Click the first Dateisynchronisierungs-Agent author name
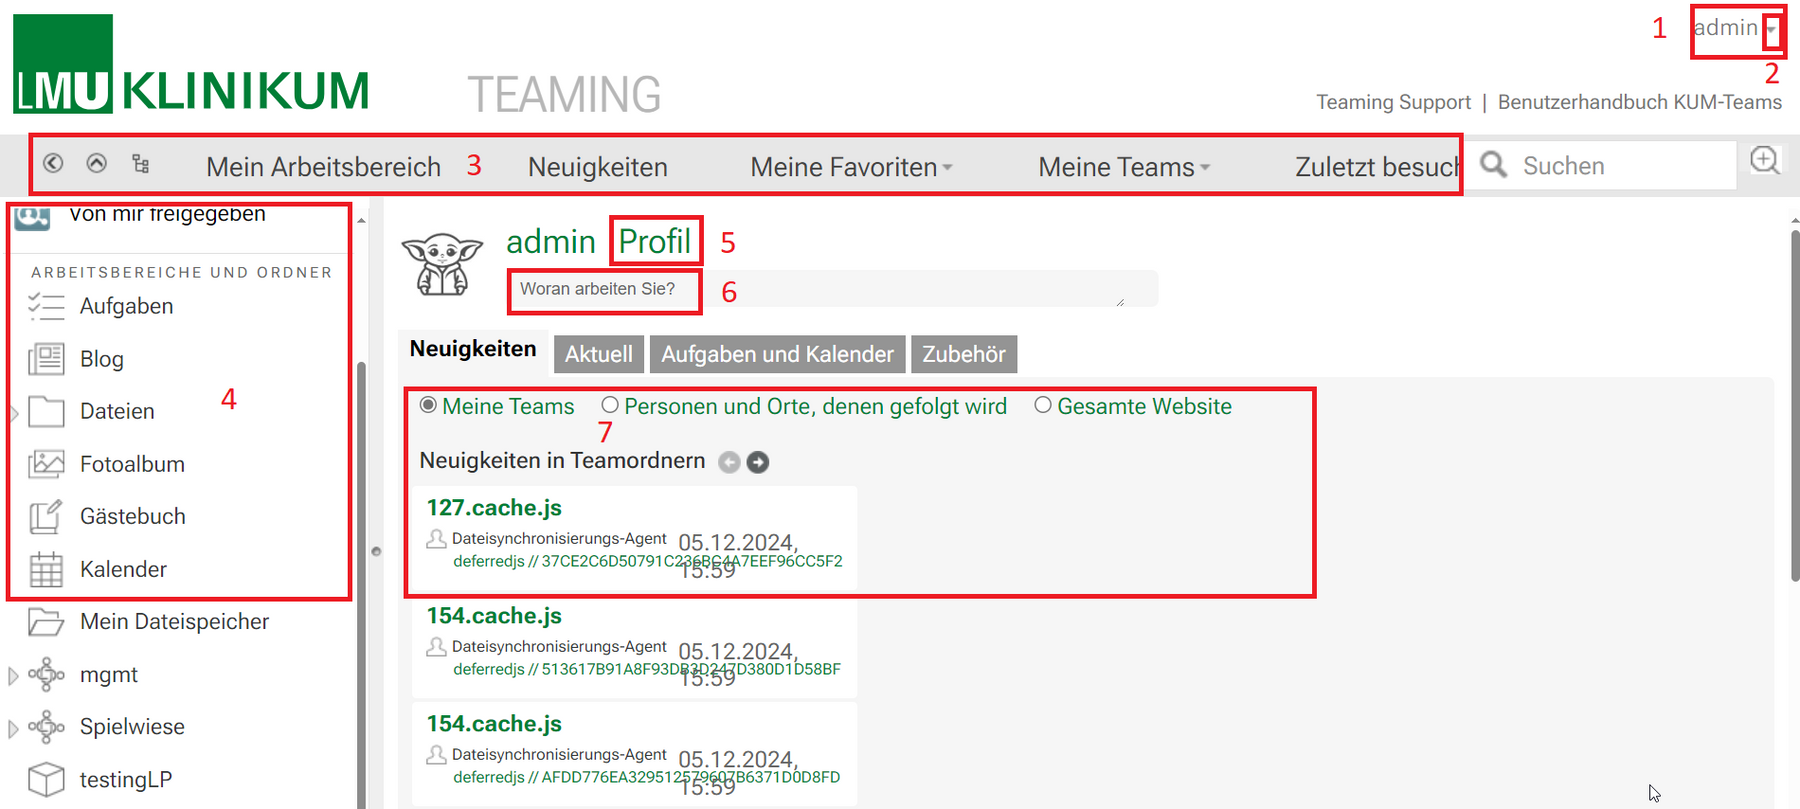This screenshot has width=1800, height=809. click(559, 538)
